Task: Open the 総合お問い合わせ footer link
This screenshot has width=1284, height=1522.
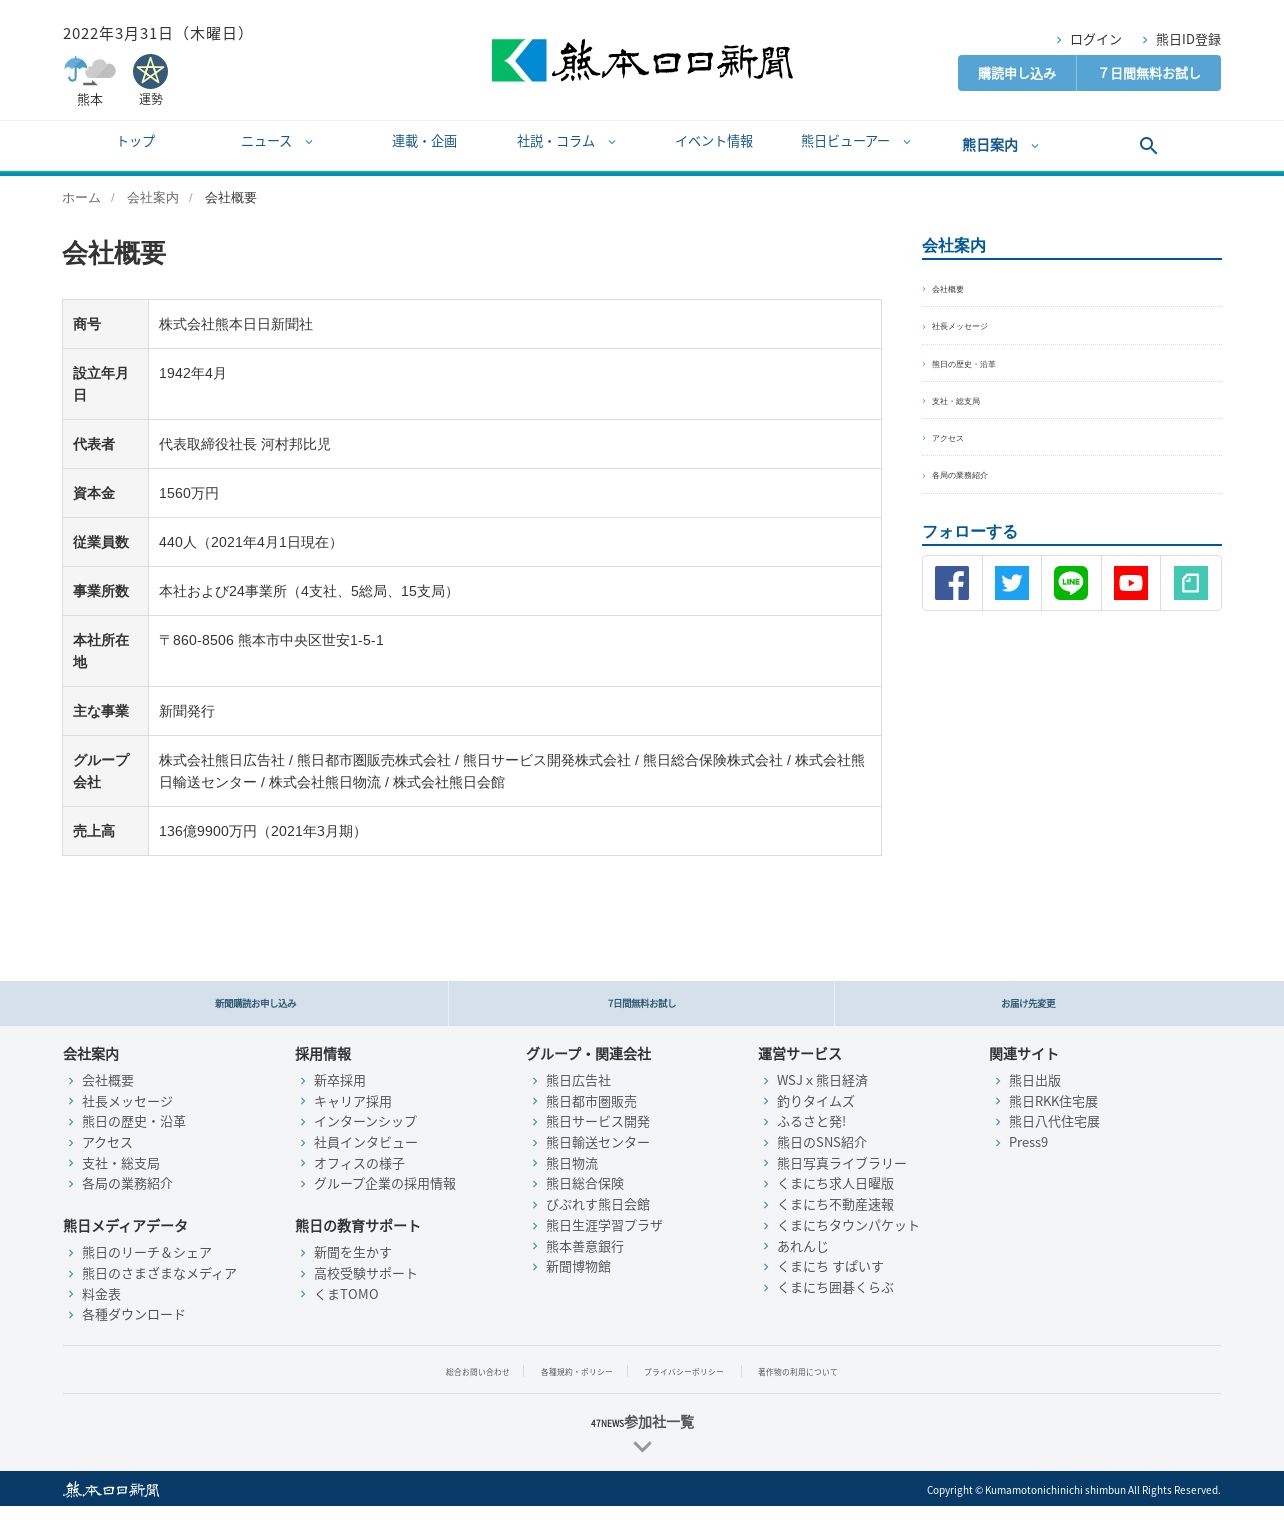Action: [x=477, y=1372]
